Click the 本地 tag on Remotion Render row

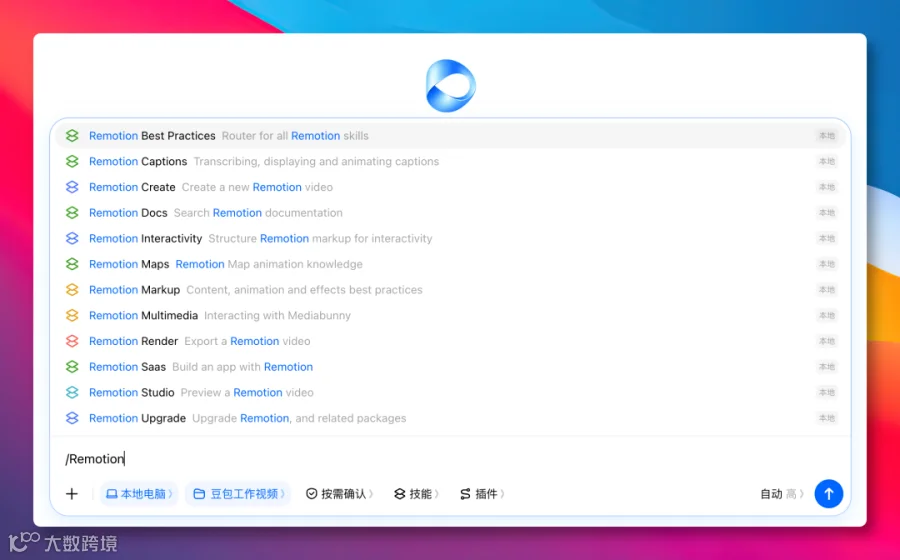(x=827, y=341)
